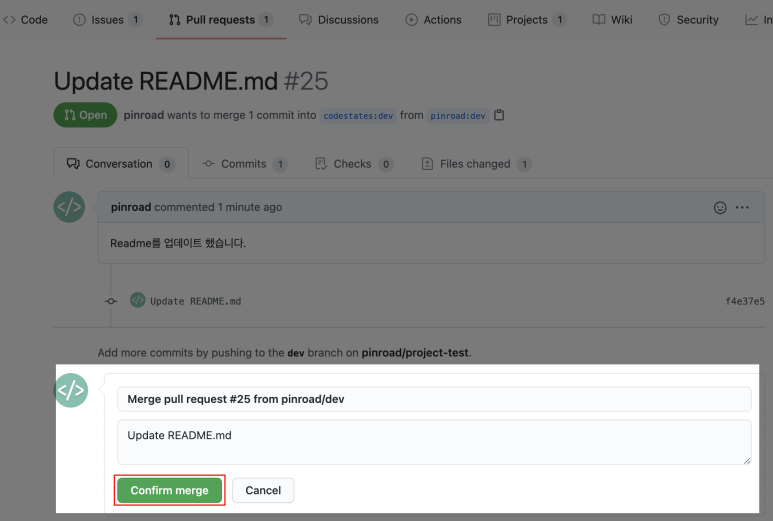Click the merge commit title field
773x521 pixels.
tap(434, 399)
